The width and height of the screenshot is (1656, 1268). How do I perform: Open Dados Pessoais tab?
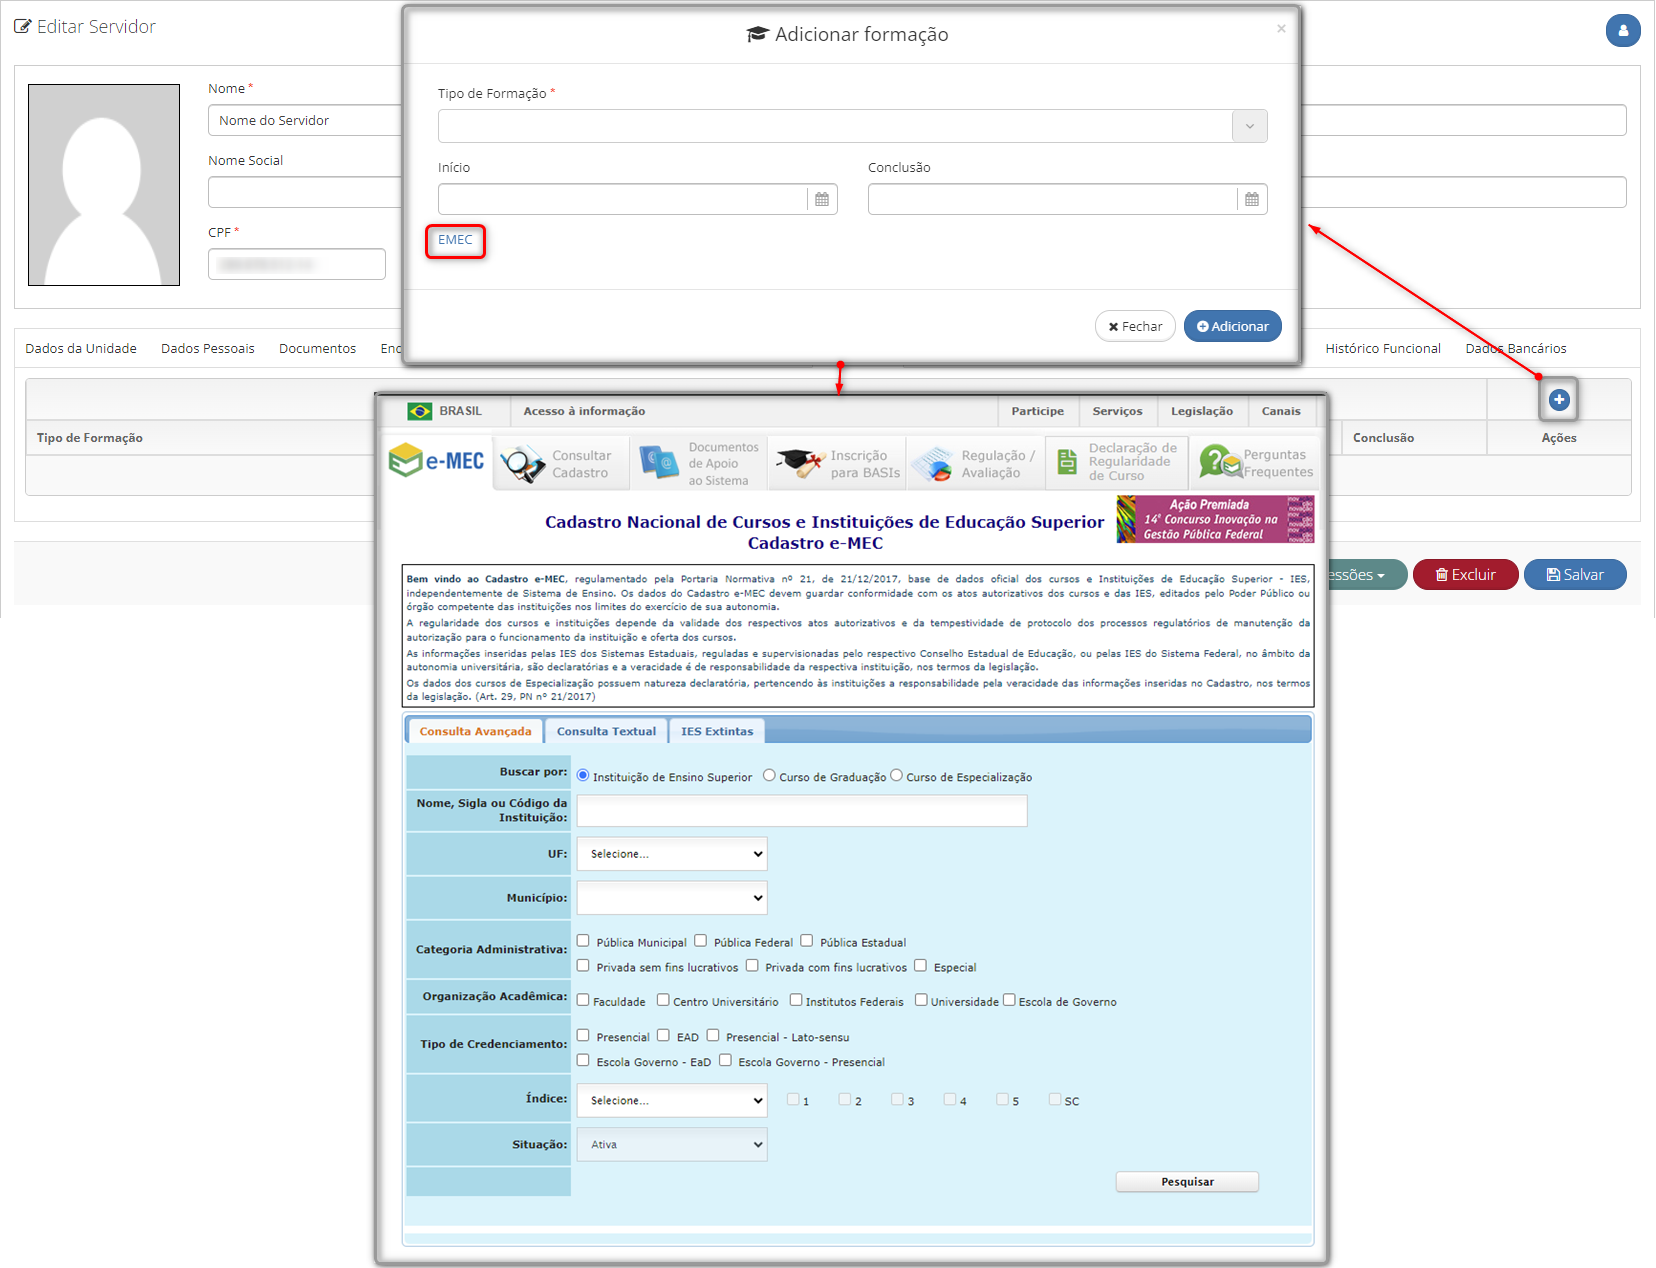208,348
